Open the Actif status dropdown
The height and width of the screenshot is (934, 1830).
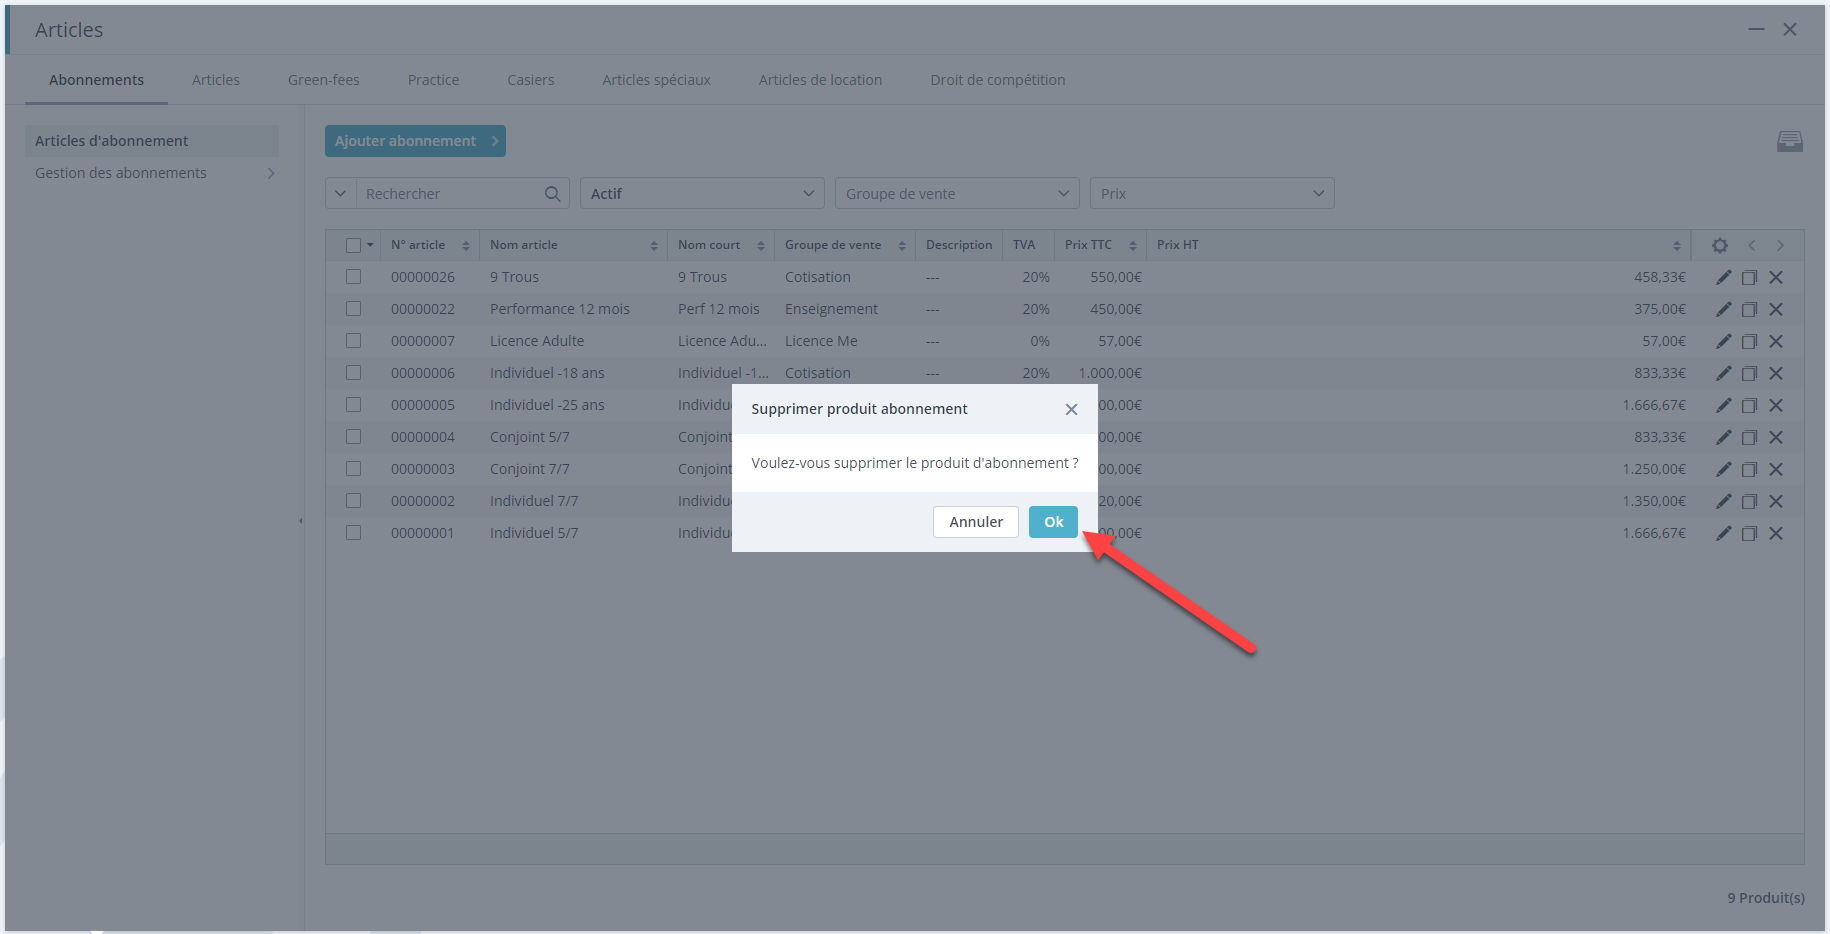click(x=702, y=194)
